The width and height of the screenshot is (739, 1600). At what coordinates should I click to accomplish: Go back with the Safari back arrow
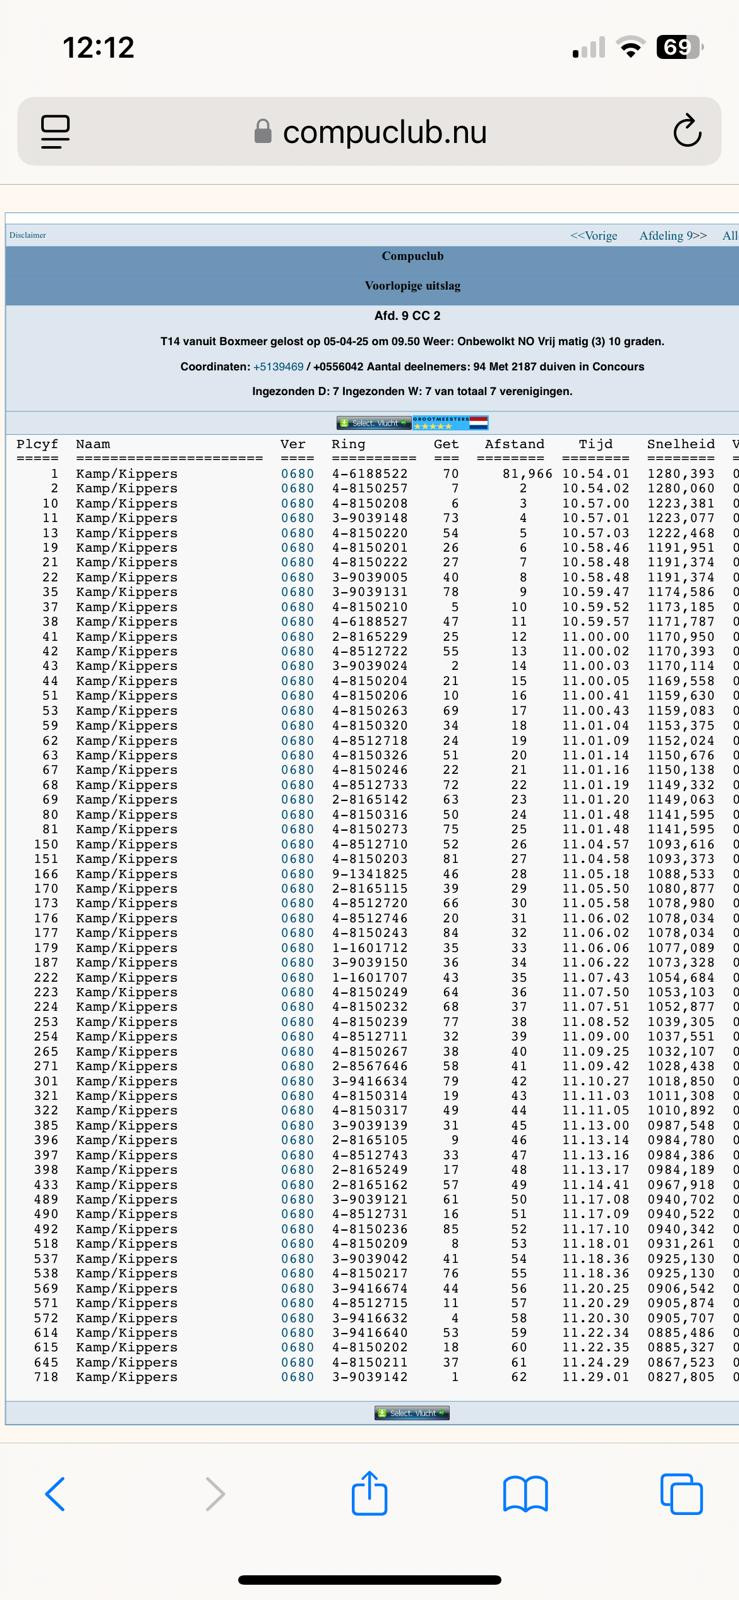tap(56, 1494)
